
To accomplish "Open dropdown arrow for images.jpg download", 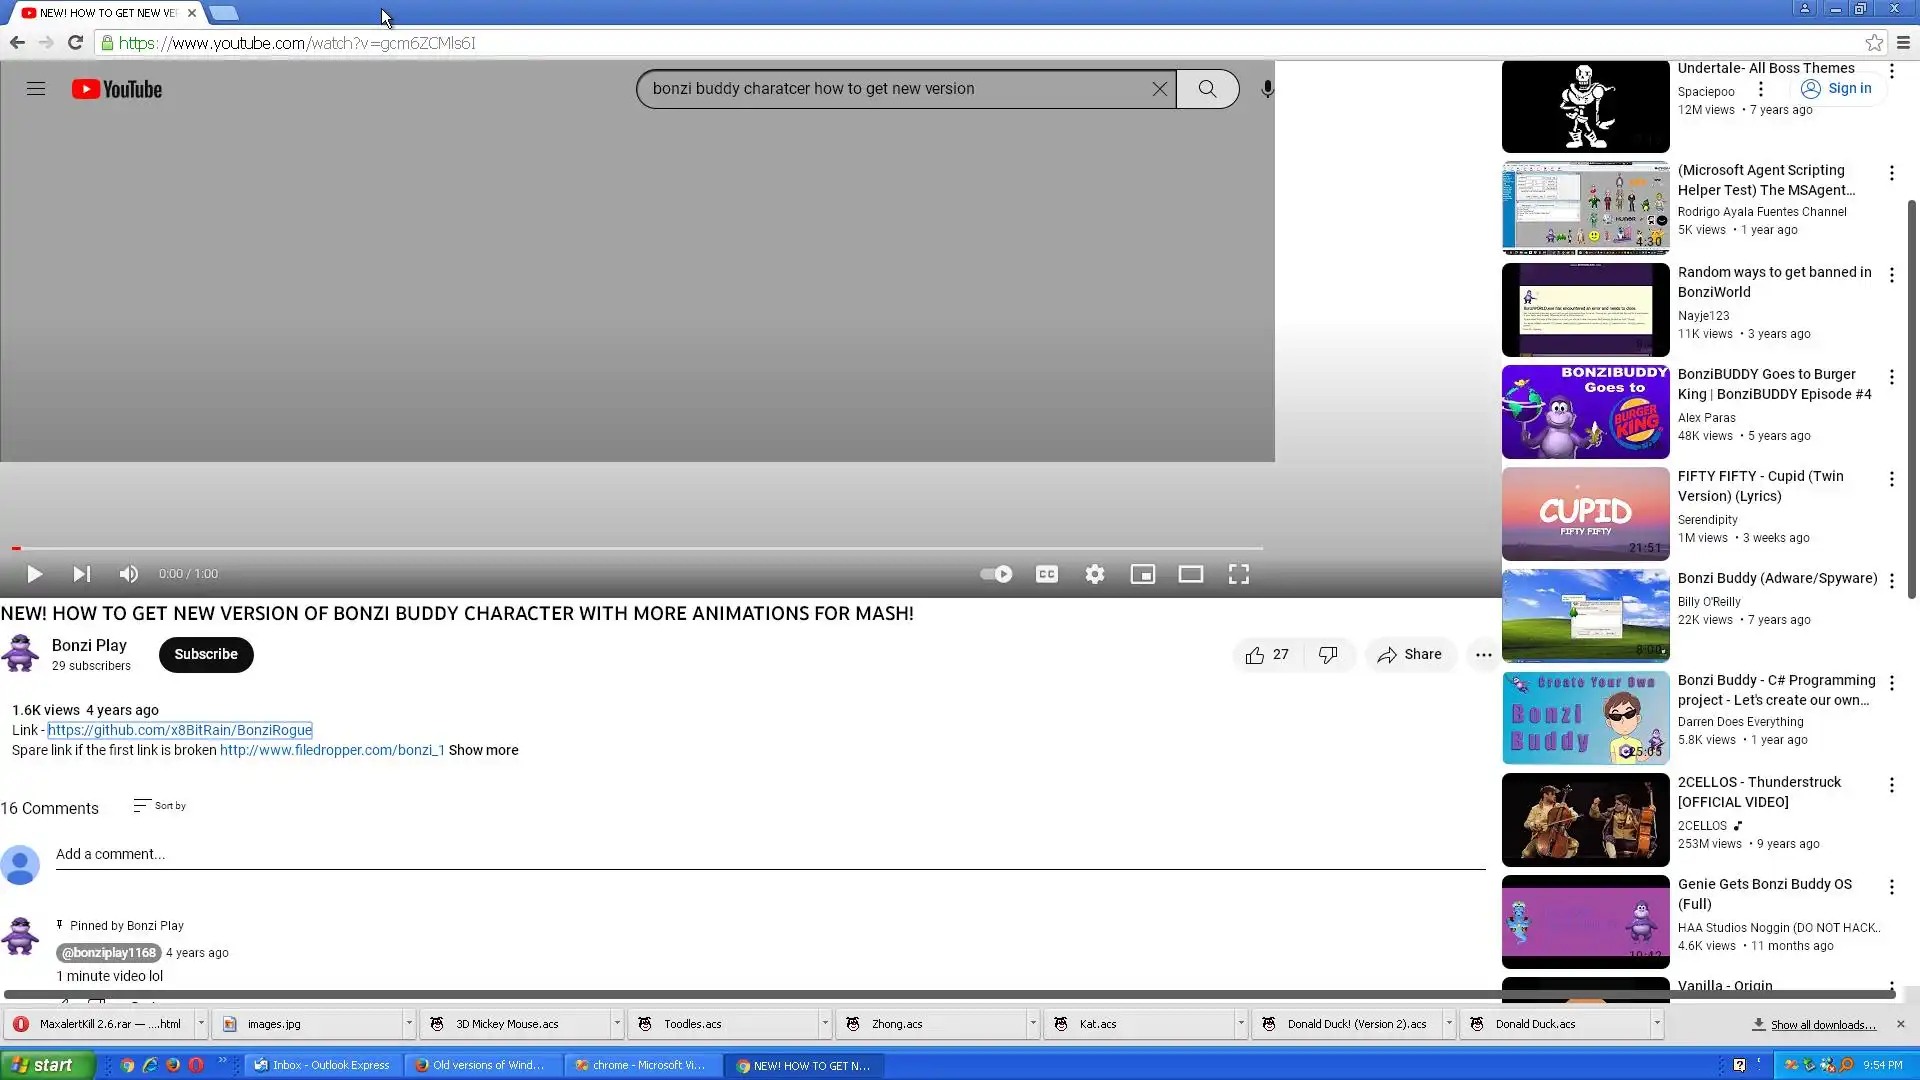I will [x=409, y=1024].
